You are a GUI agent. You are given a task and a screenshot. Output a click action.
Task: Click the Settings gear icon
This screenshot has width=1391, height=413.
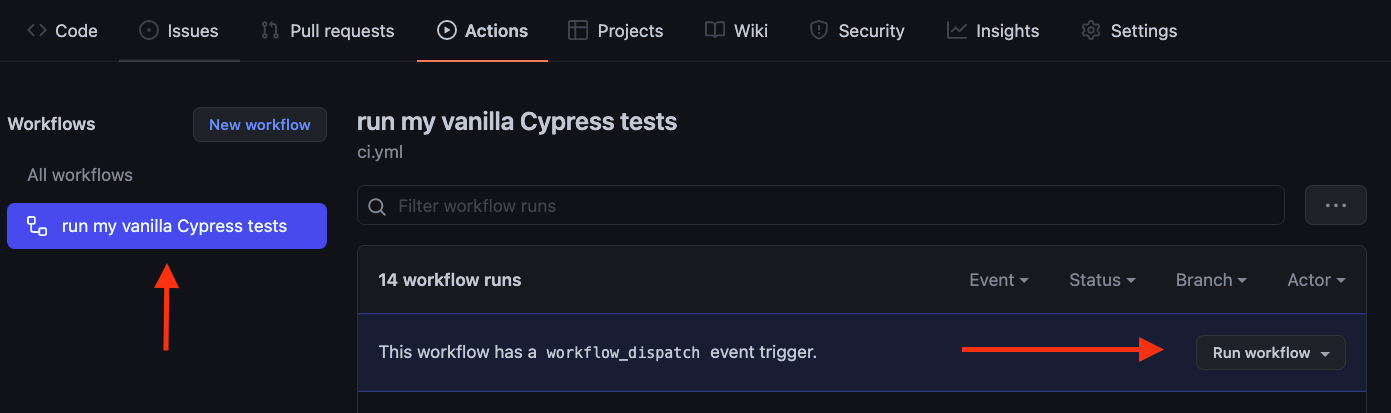(x=1091, y=31)
